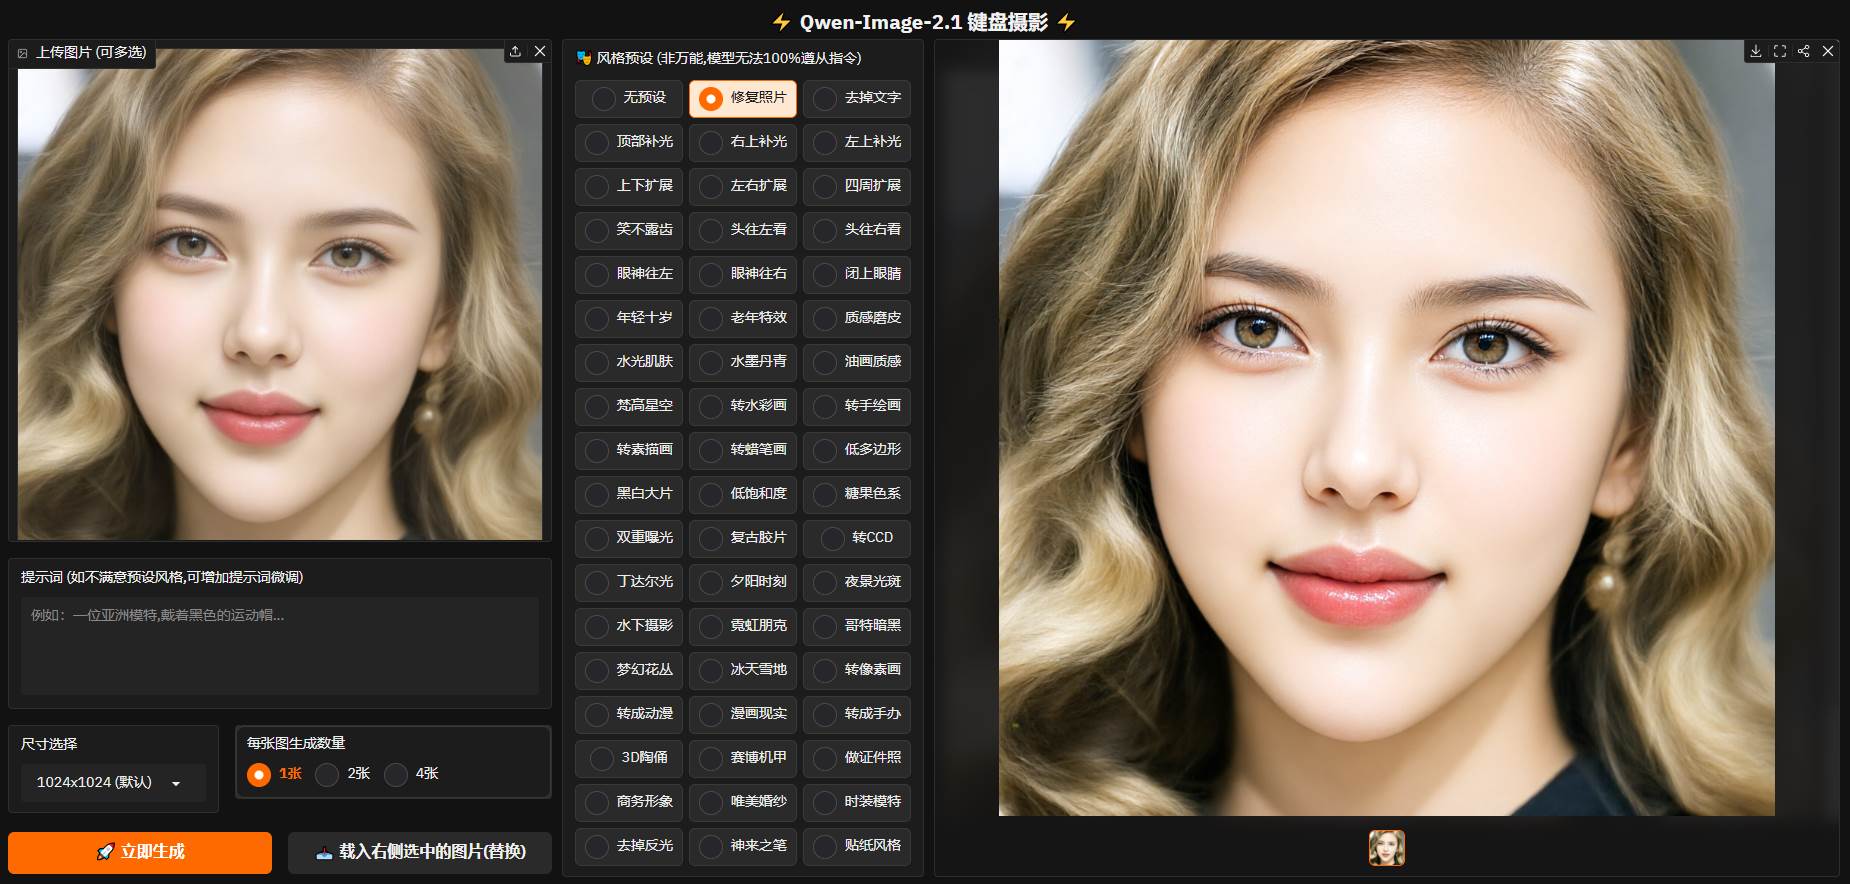
Task: Select the 左上补光 preset
Action: pos(857,142)
